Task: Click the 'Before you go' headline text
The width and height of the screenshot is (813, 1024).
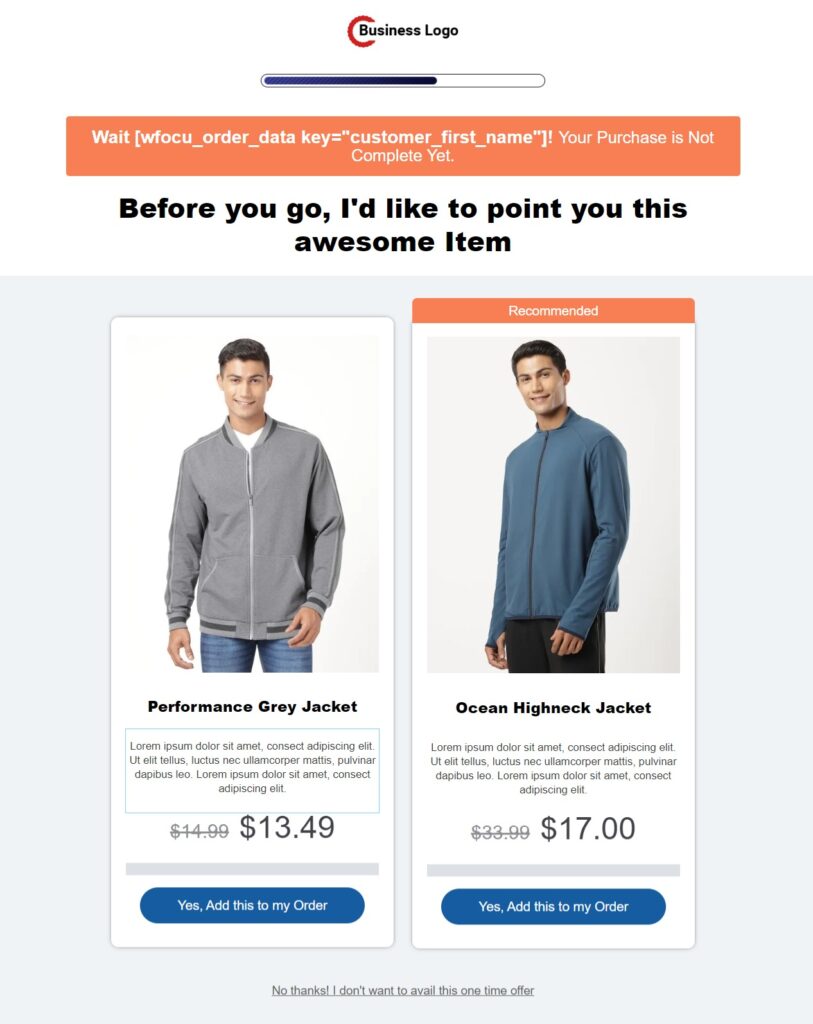Action: click(x=403, y=225)
